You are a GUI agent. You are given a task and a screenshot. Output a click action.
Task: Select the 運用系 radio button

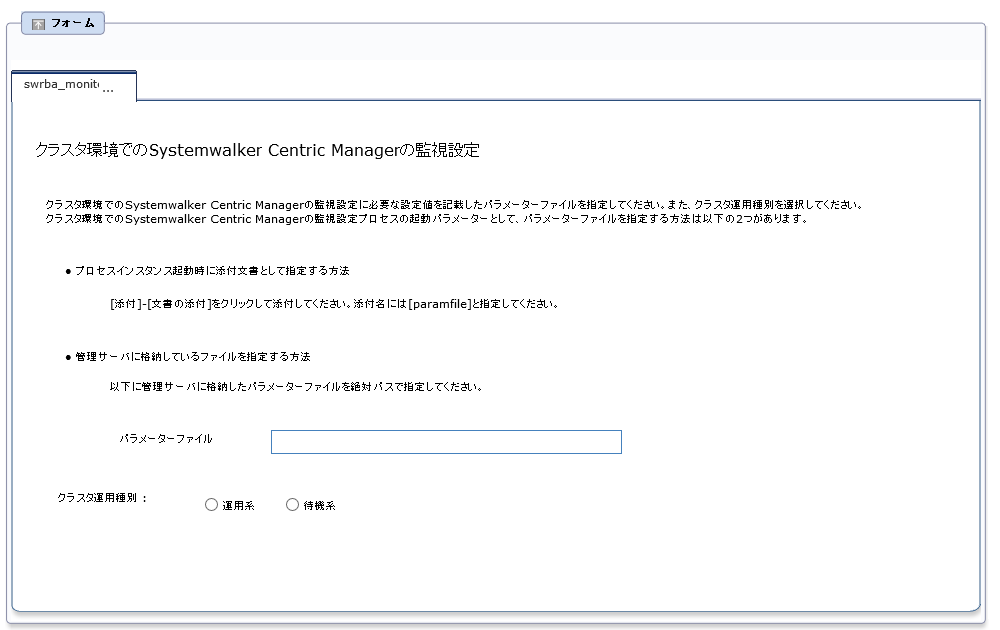click(211, 504)
